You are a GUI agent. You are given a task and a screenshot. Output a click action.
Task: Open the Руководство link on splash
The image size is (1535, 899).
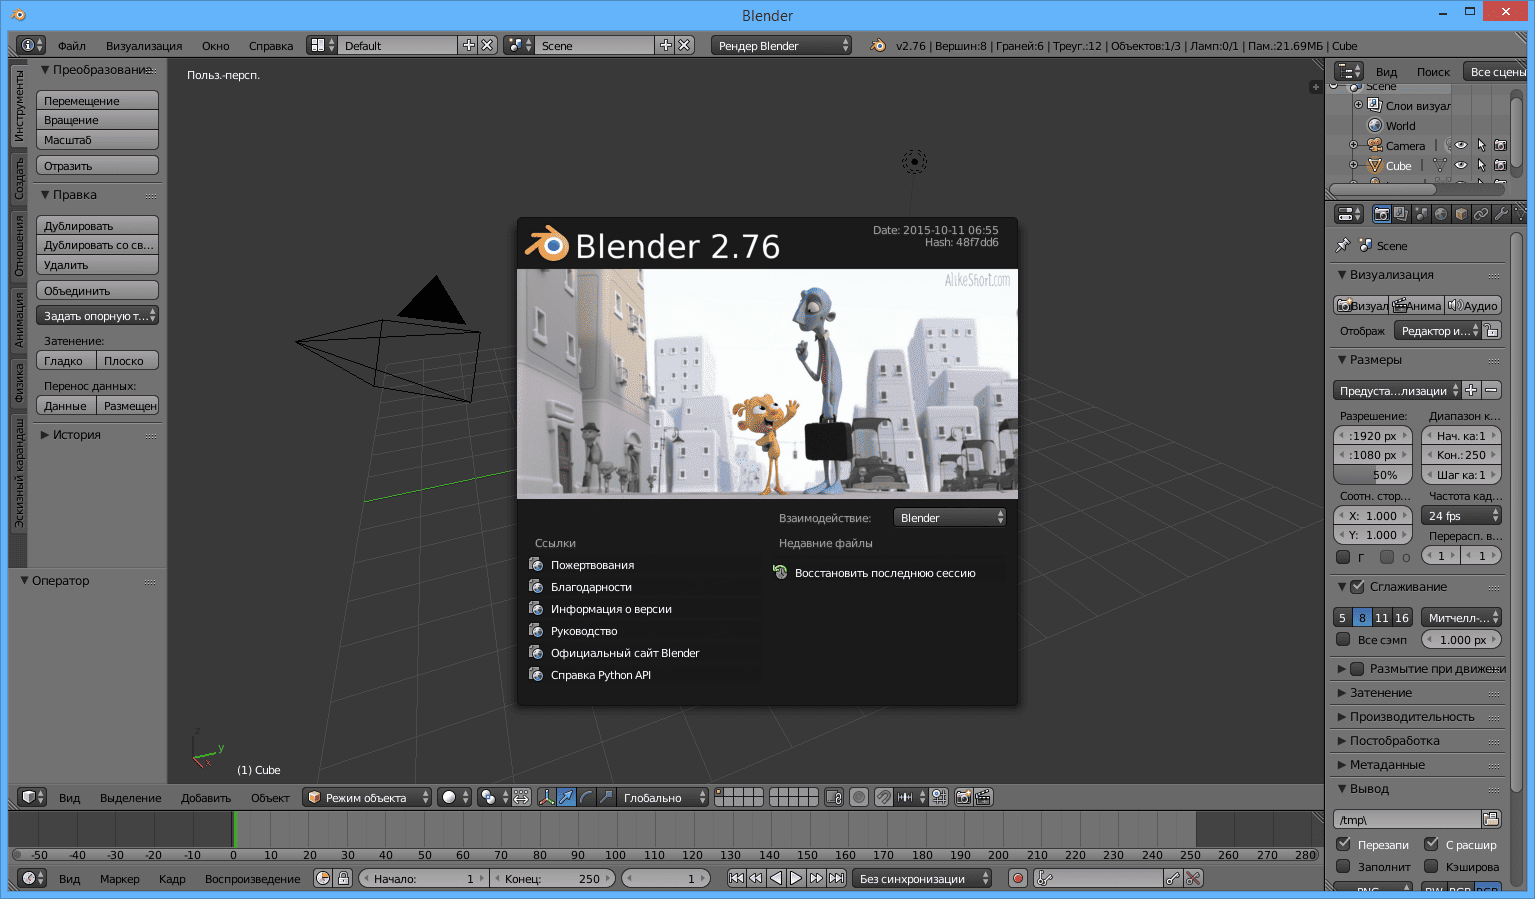(x=584, y=631)
